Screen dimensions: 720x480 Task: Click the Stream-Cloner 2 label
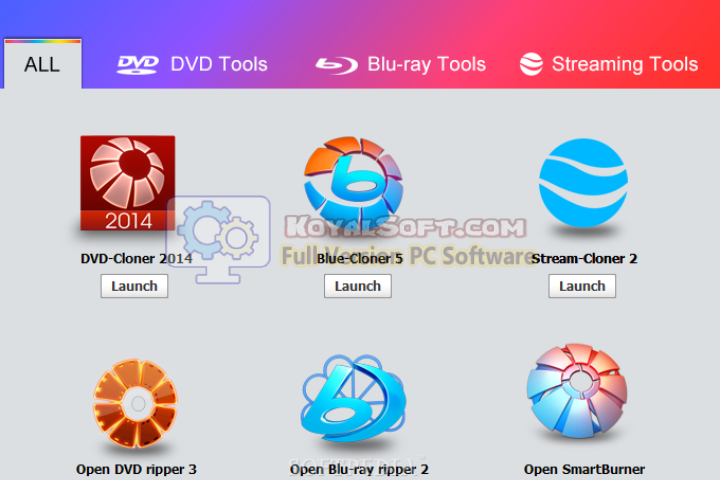(x=584, y=259)
